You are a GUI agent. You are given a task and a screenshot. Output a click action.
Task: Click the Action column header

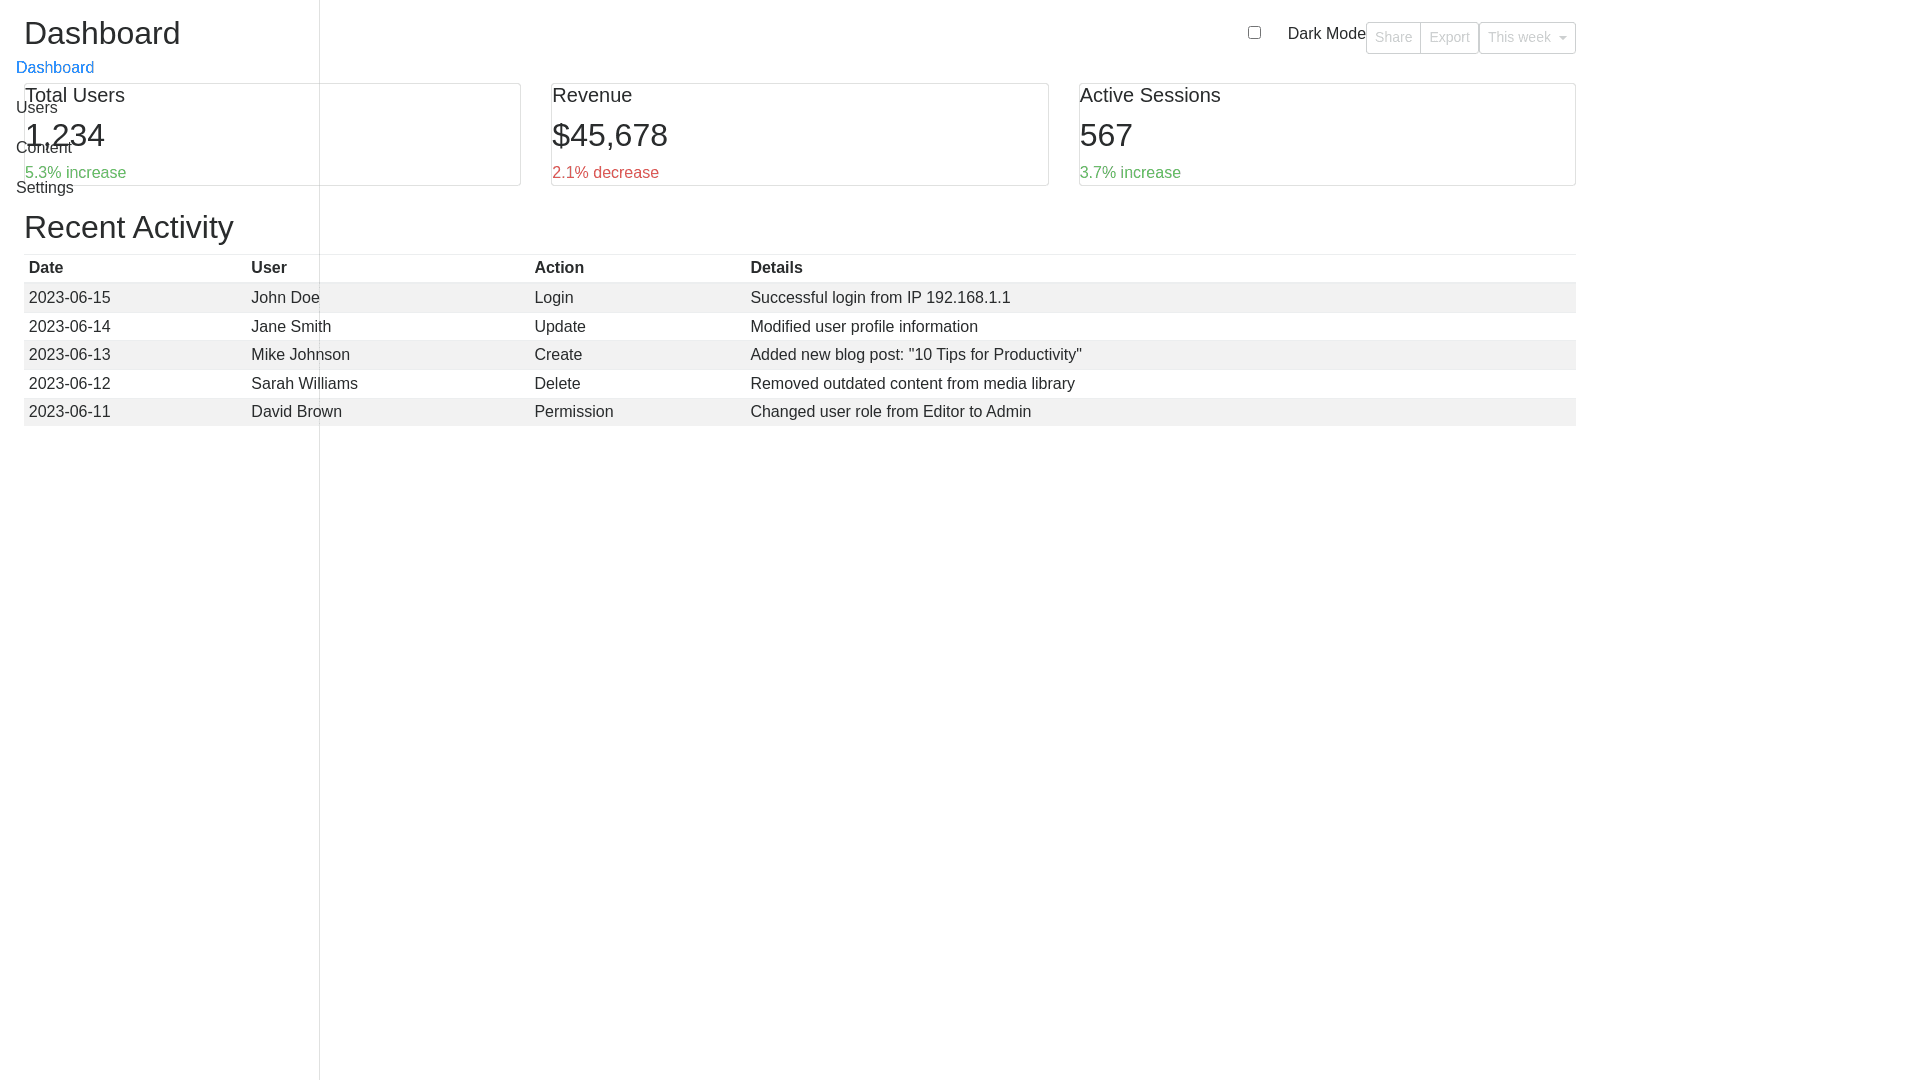pos(559,268)
